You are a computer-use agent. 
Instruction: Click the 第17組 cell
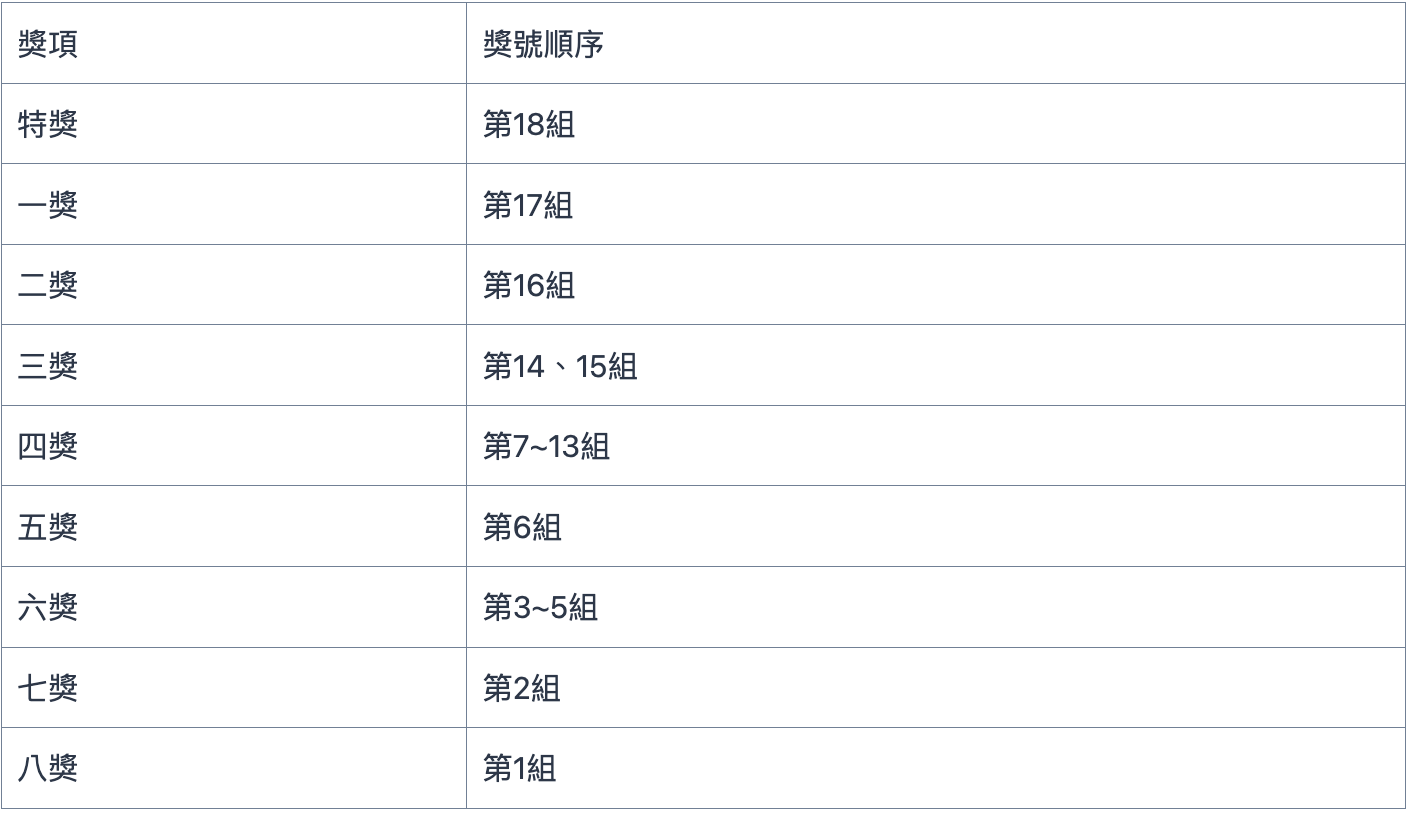[936, 204]
